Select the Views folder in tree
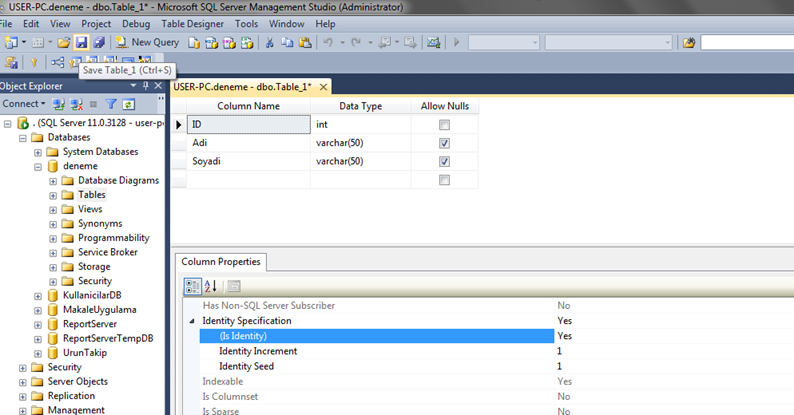This screenshot has height=415, width=794. point(90,209)
